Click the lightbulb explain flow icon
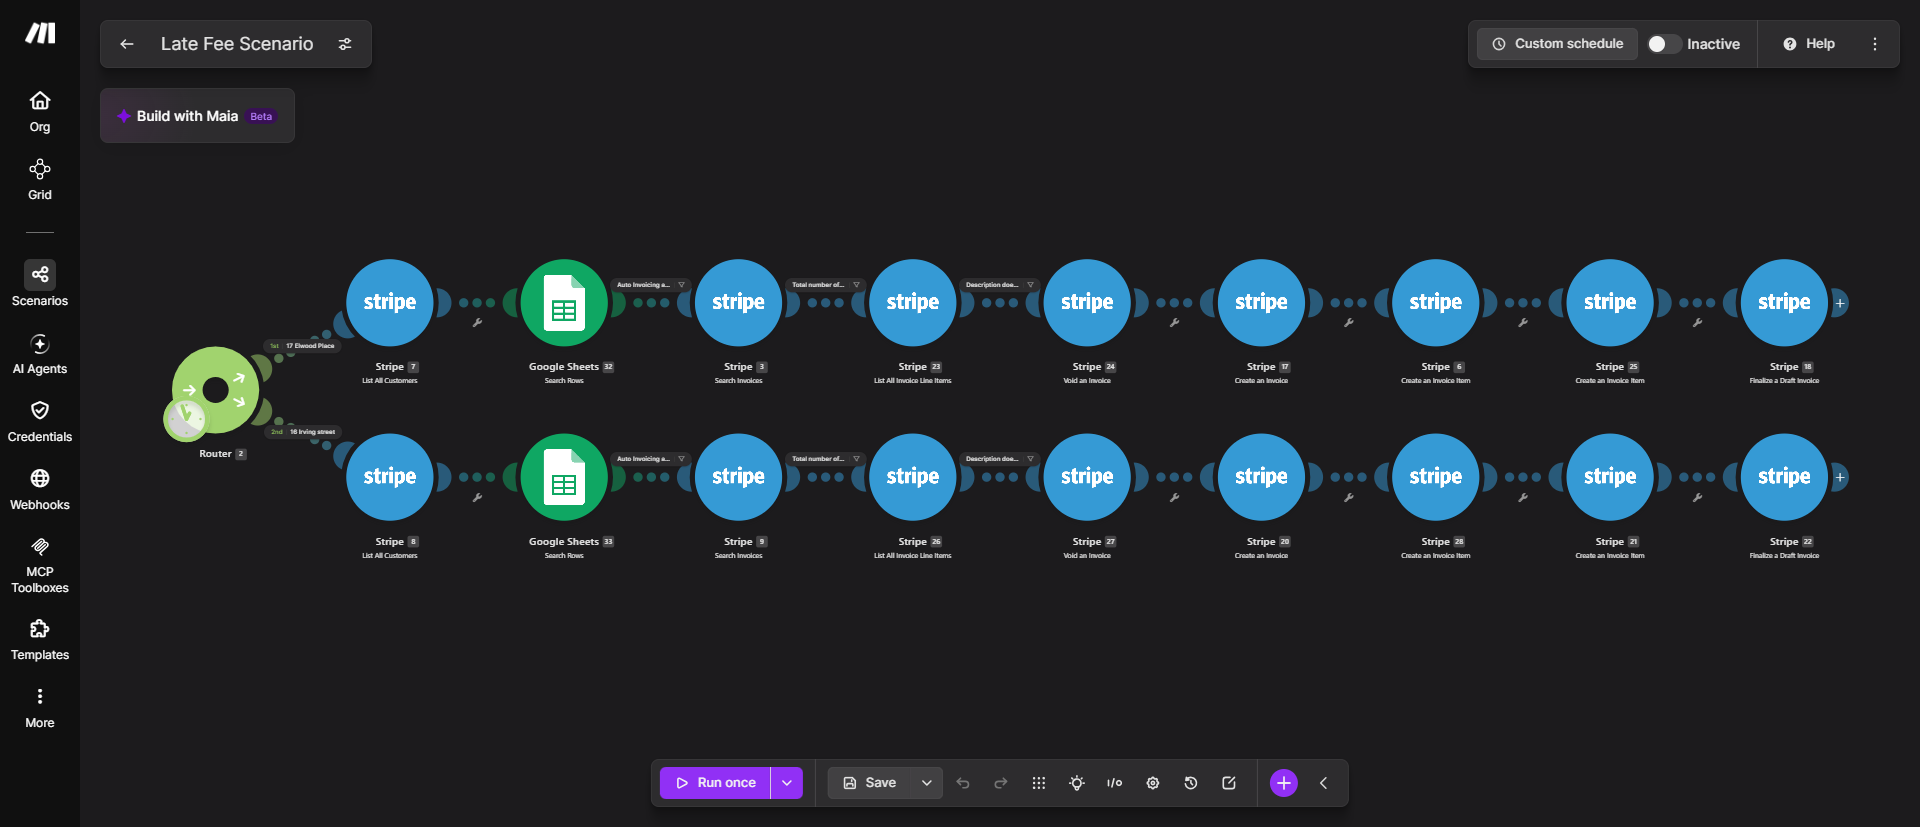Screen dimensions: 1920x827 click(x=1077, y=783)
